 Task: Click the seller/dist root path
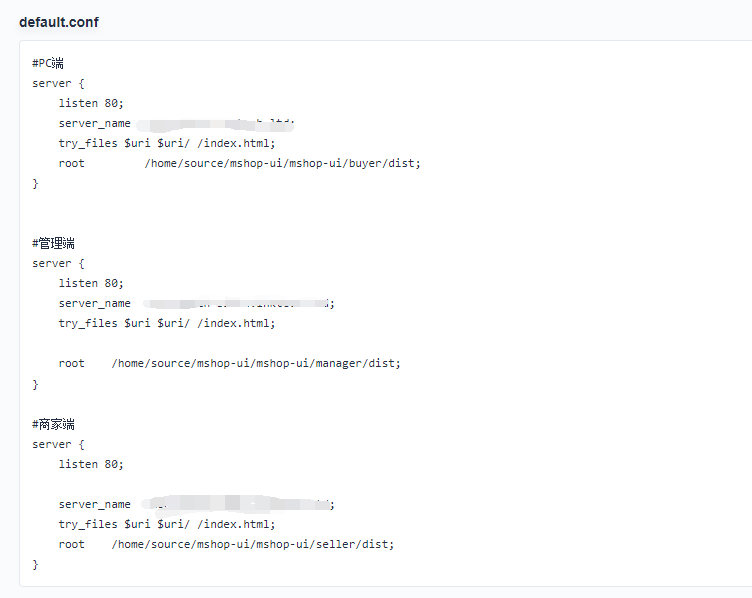pyautogui.click(x=252, y=544)
